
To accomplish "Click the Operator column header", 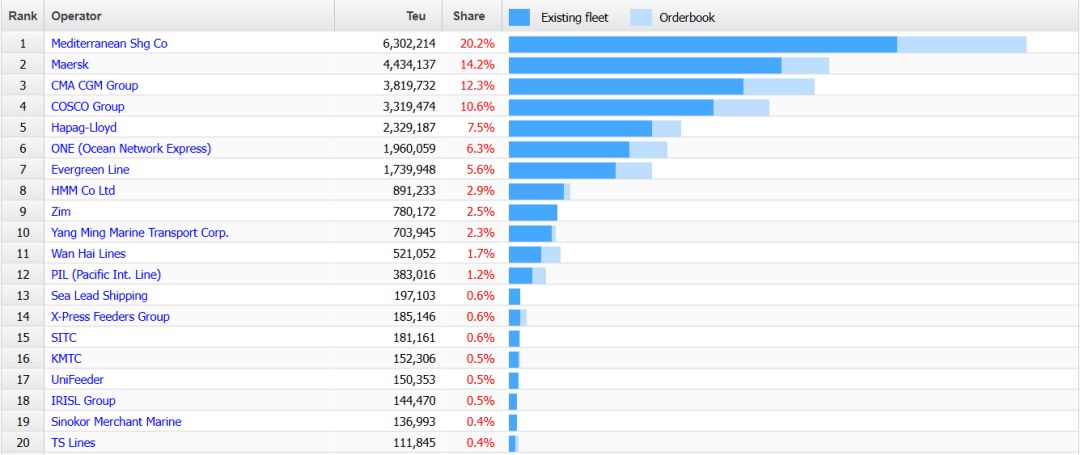I will tap(76, 16).
